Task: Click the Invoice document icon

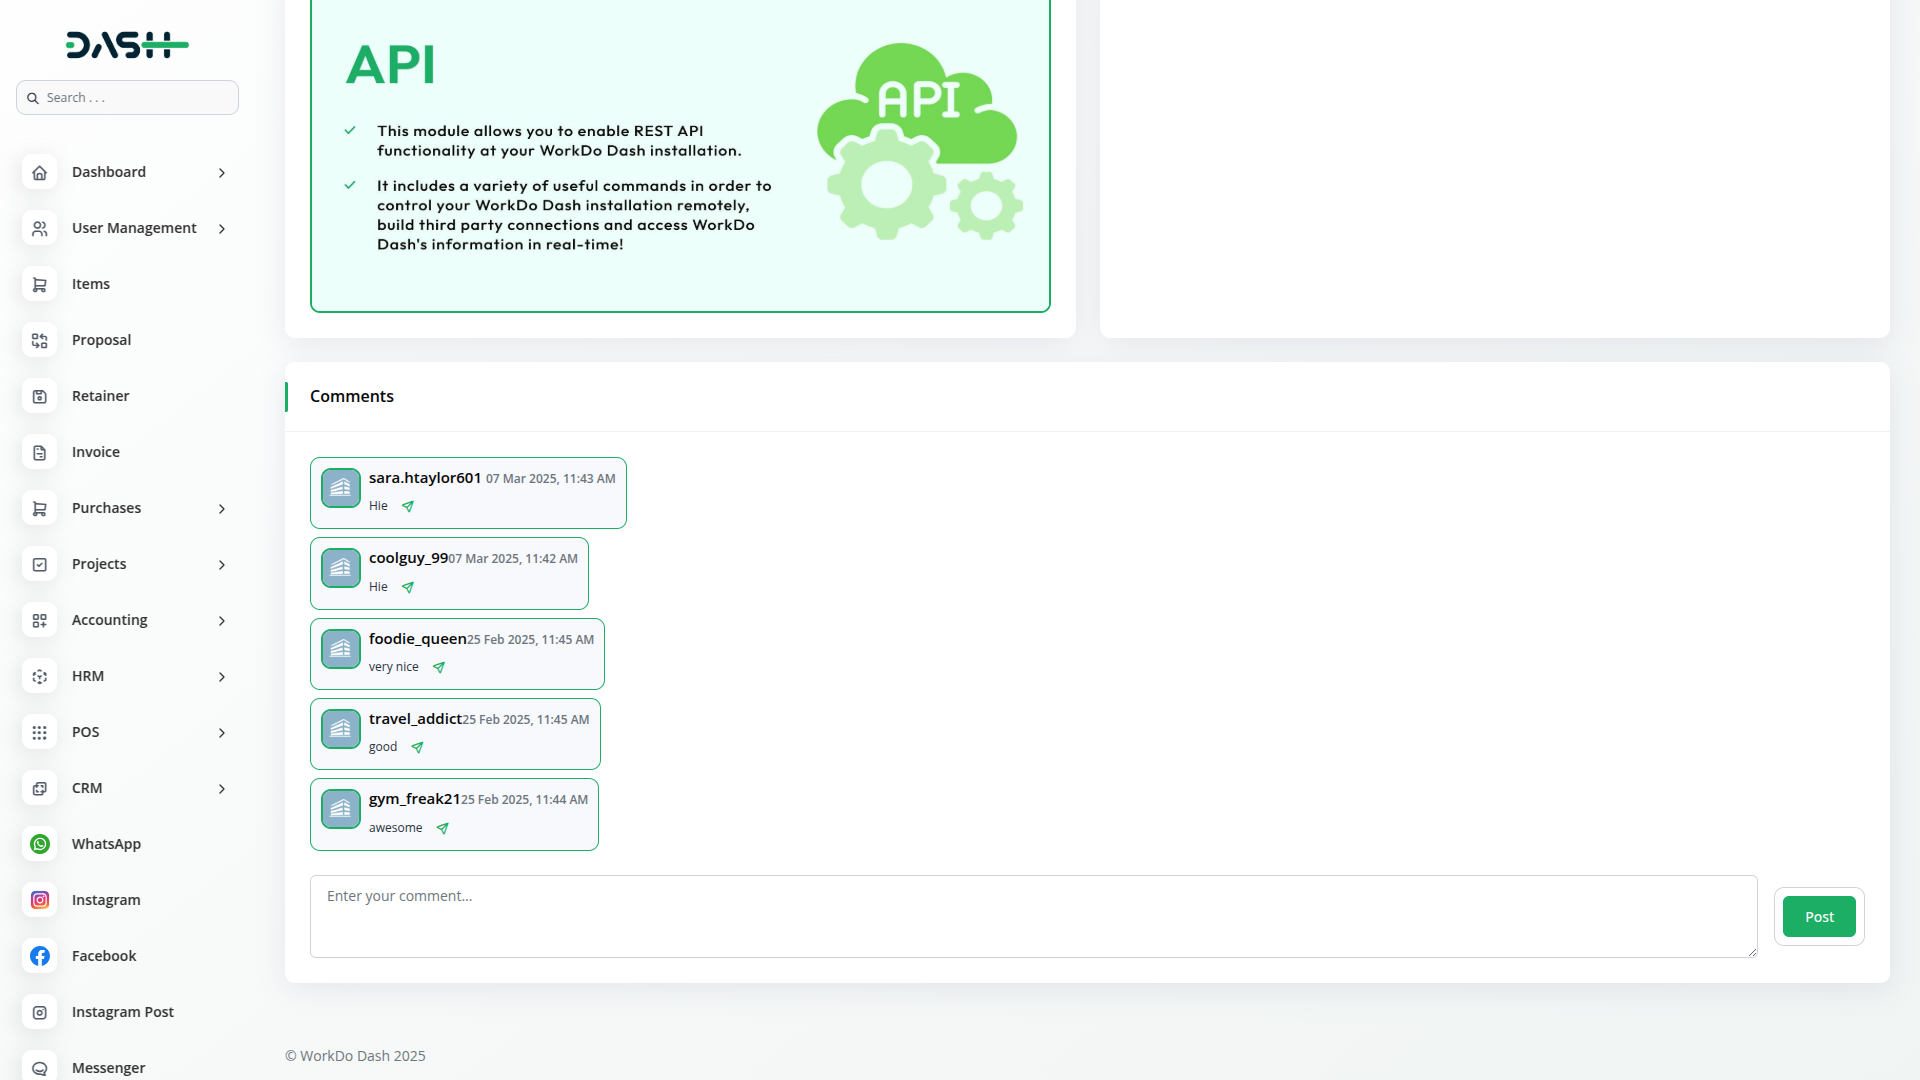Action: click(x=40, y=452)
